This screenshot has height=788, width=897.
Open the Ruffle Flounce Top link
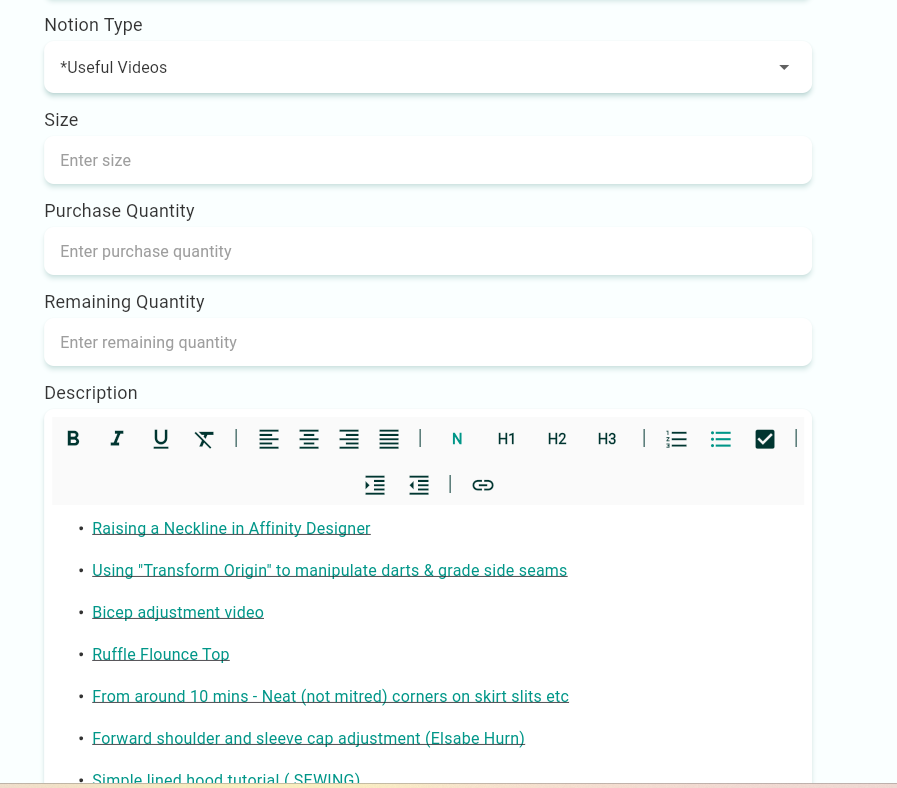tap(161, 654)
